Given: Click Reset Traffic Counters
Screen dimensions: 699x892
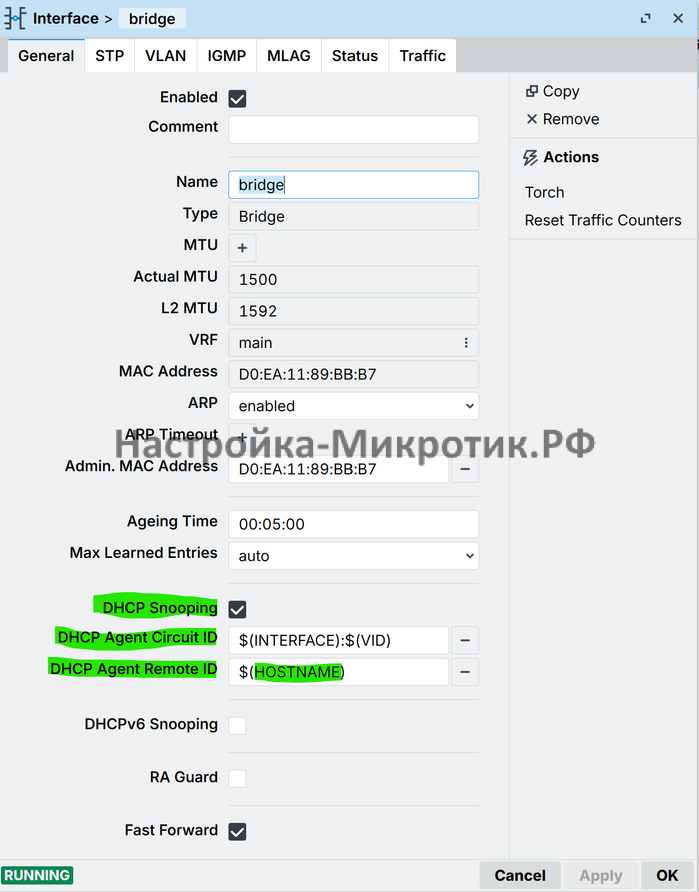Looking at the screenshot, I should [603, 220].
